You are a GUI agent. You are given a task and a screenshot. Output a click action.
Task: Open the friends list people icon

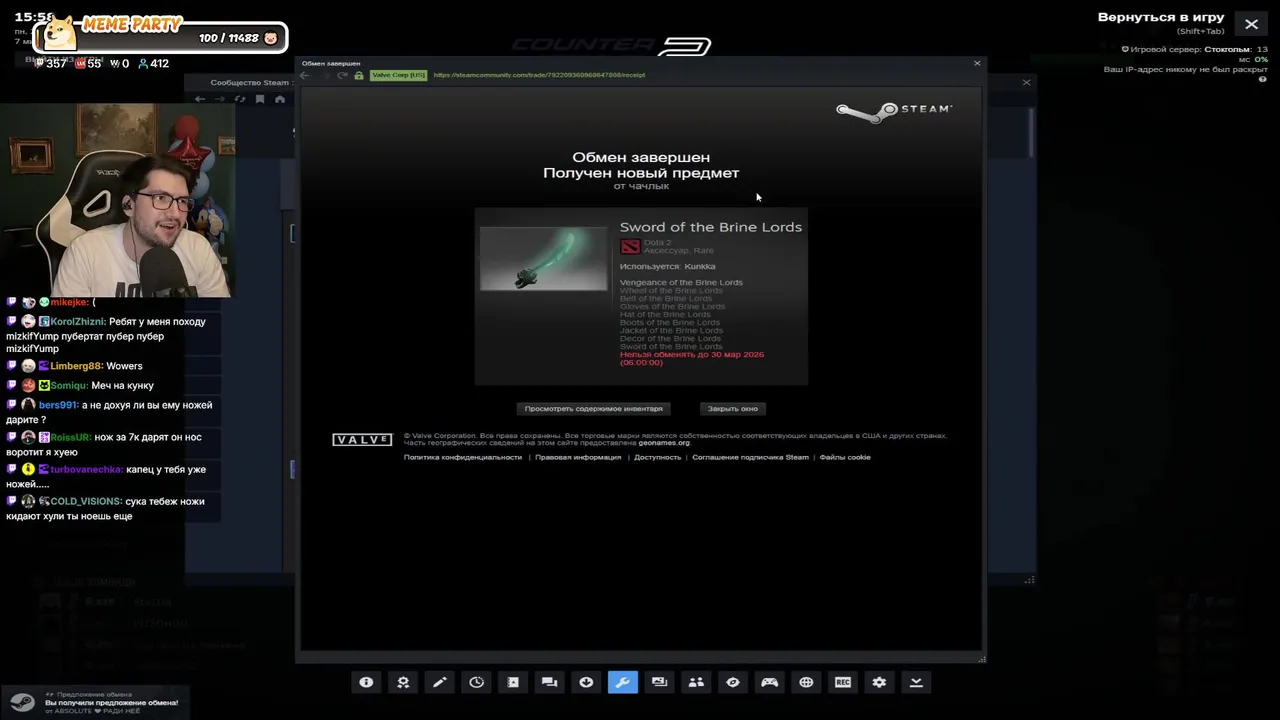coord(696,682)
